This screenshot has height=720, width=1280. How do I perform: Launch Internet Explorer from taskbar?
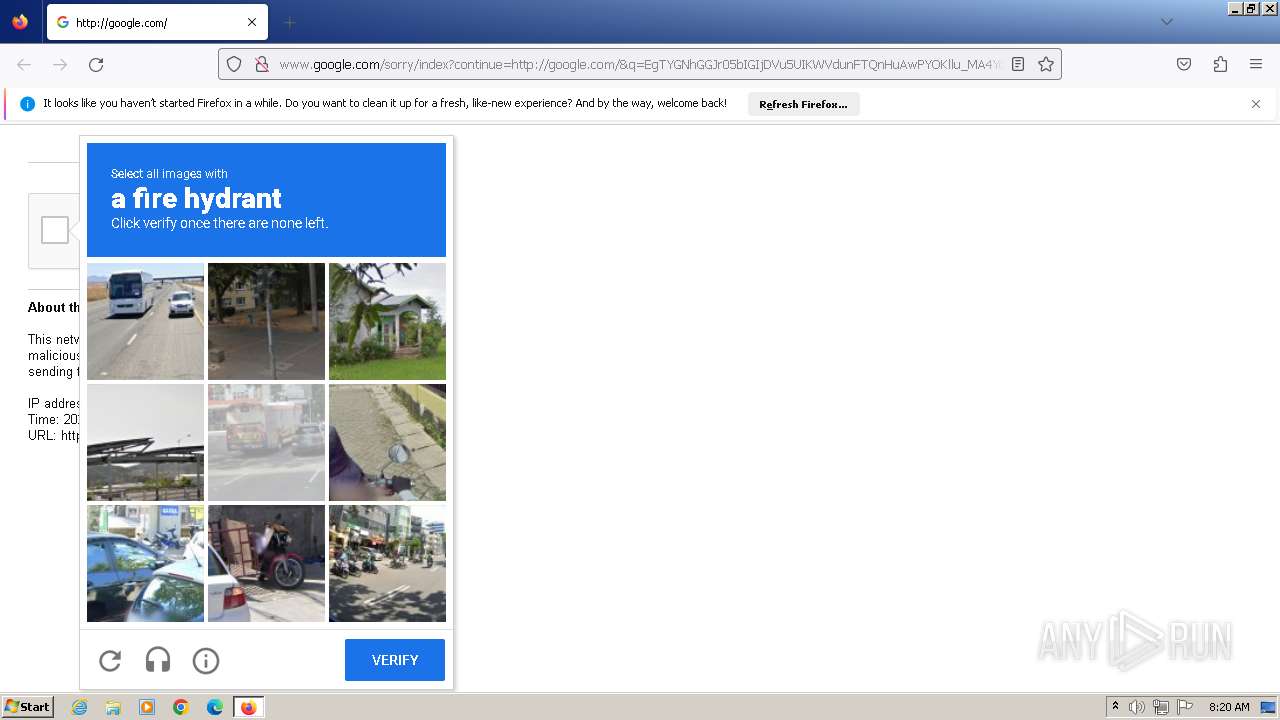(x=79, y=707)
